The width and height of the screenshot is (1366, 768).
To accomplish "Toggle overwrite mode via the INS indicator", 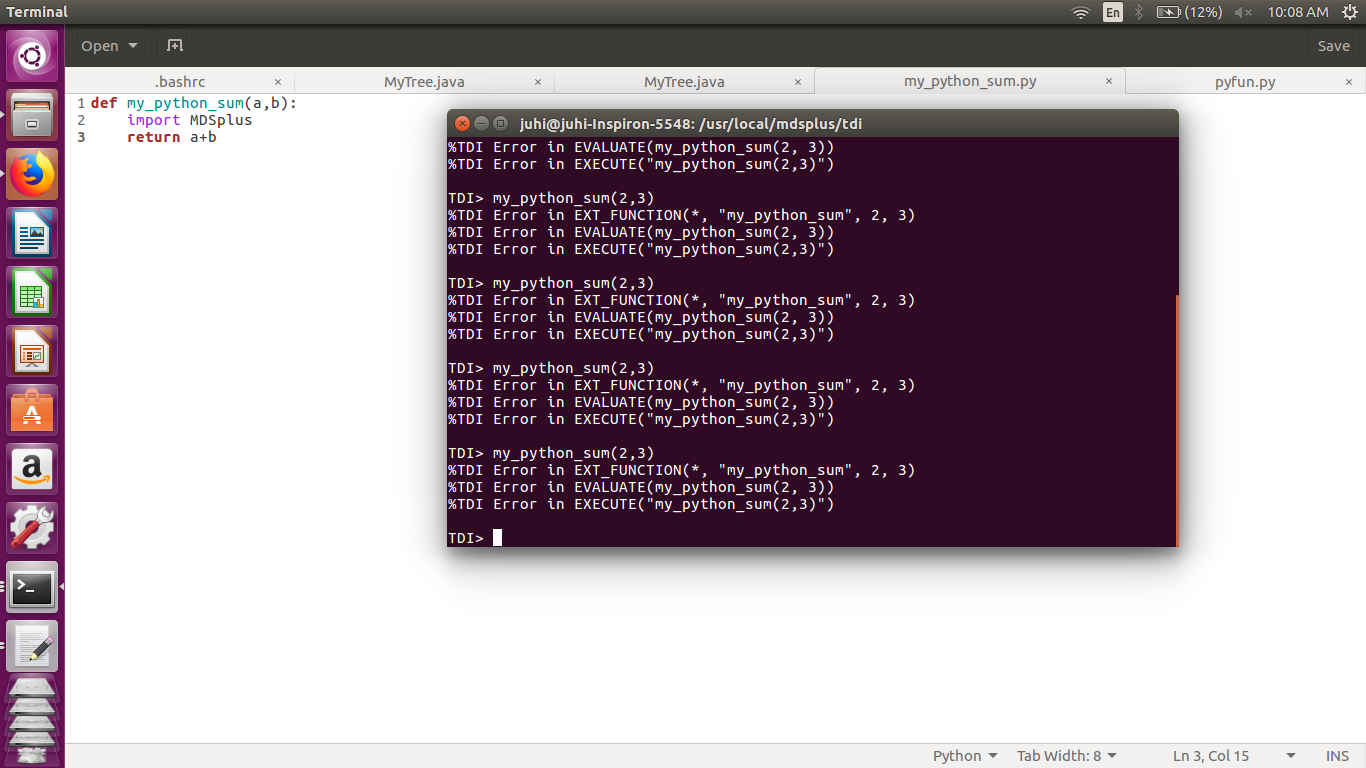I will coord(1336,756).
